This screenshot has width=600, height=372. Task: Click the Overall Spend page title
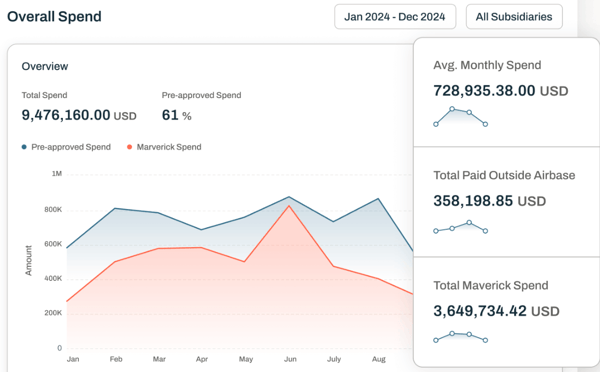click(x=54, y=16)
